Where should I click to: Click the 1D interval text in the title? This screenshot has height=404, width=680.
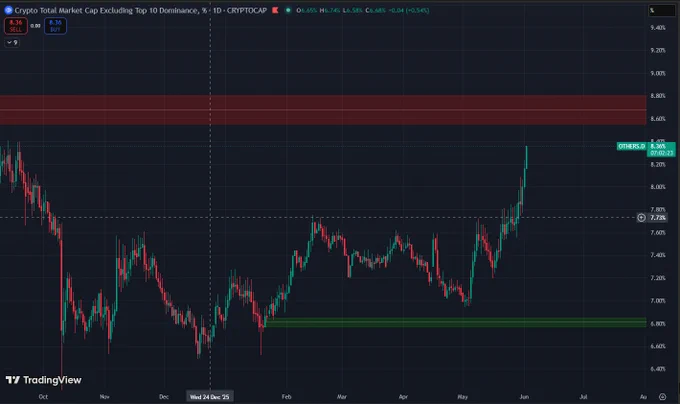click(x=217, y=10)
